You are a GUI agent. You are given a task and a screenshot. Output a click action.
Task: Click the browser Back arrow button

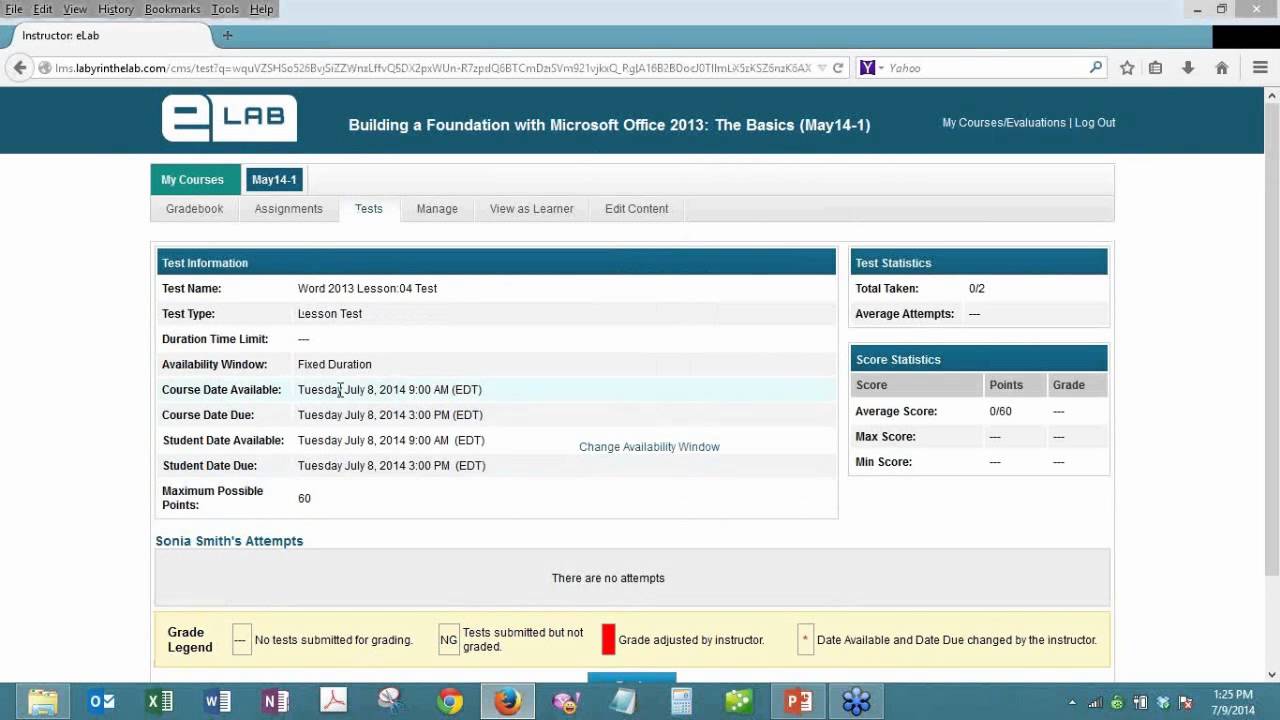20,68
